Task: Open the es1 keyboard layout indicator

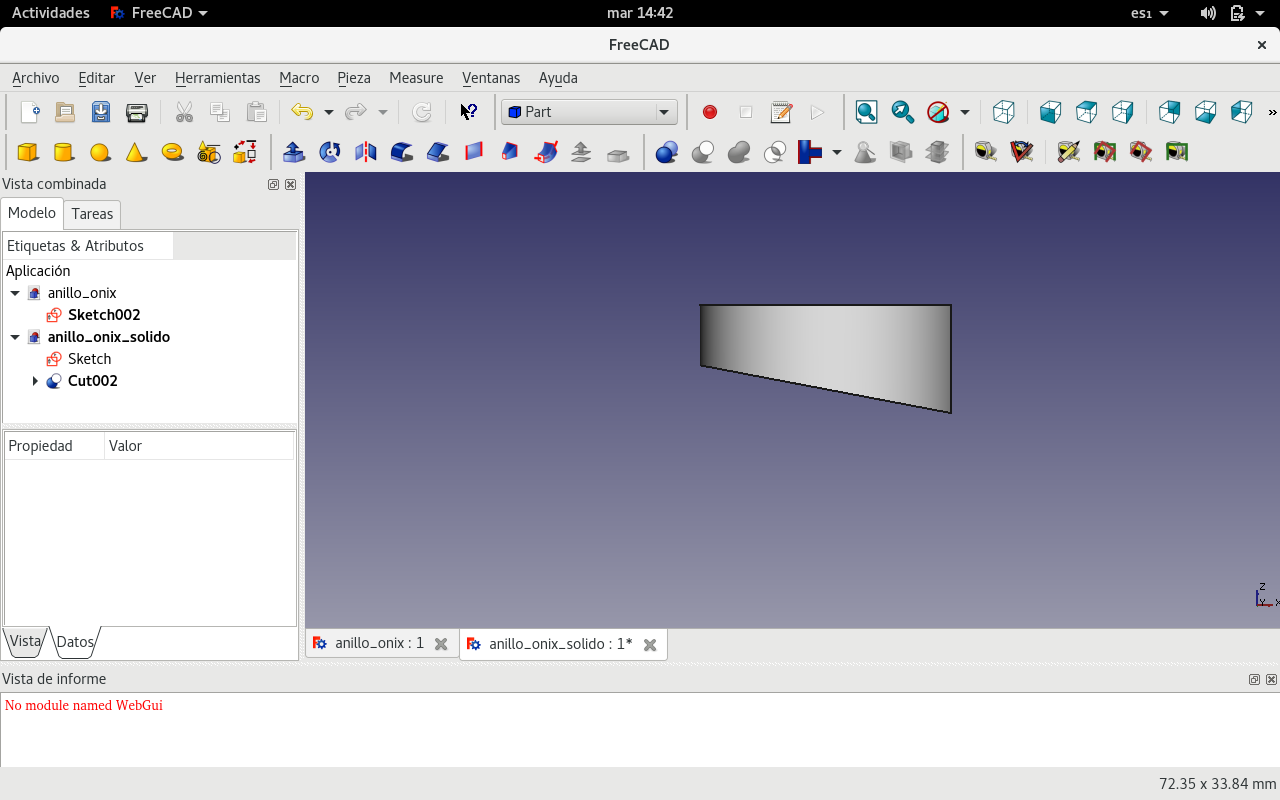Action: (x=1149, y=13)
